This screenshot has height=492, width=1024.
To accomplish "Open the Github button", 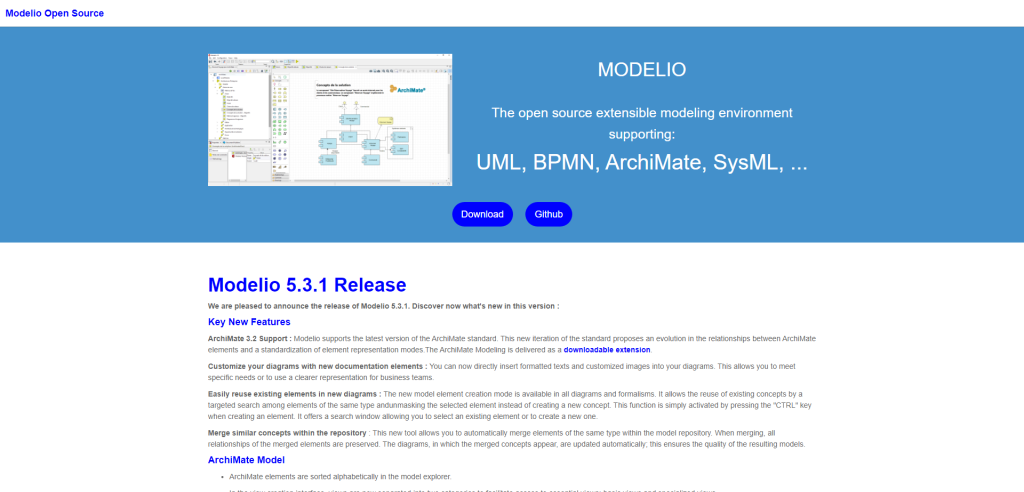I will [549, 214].
